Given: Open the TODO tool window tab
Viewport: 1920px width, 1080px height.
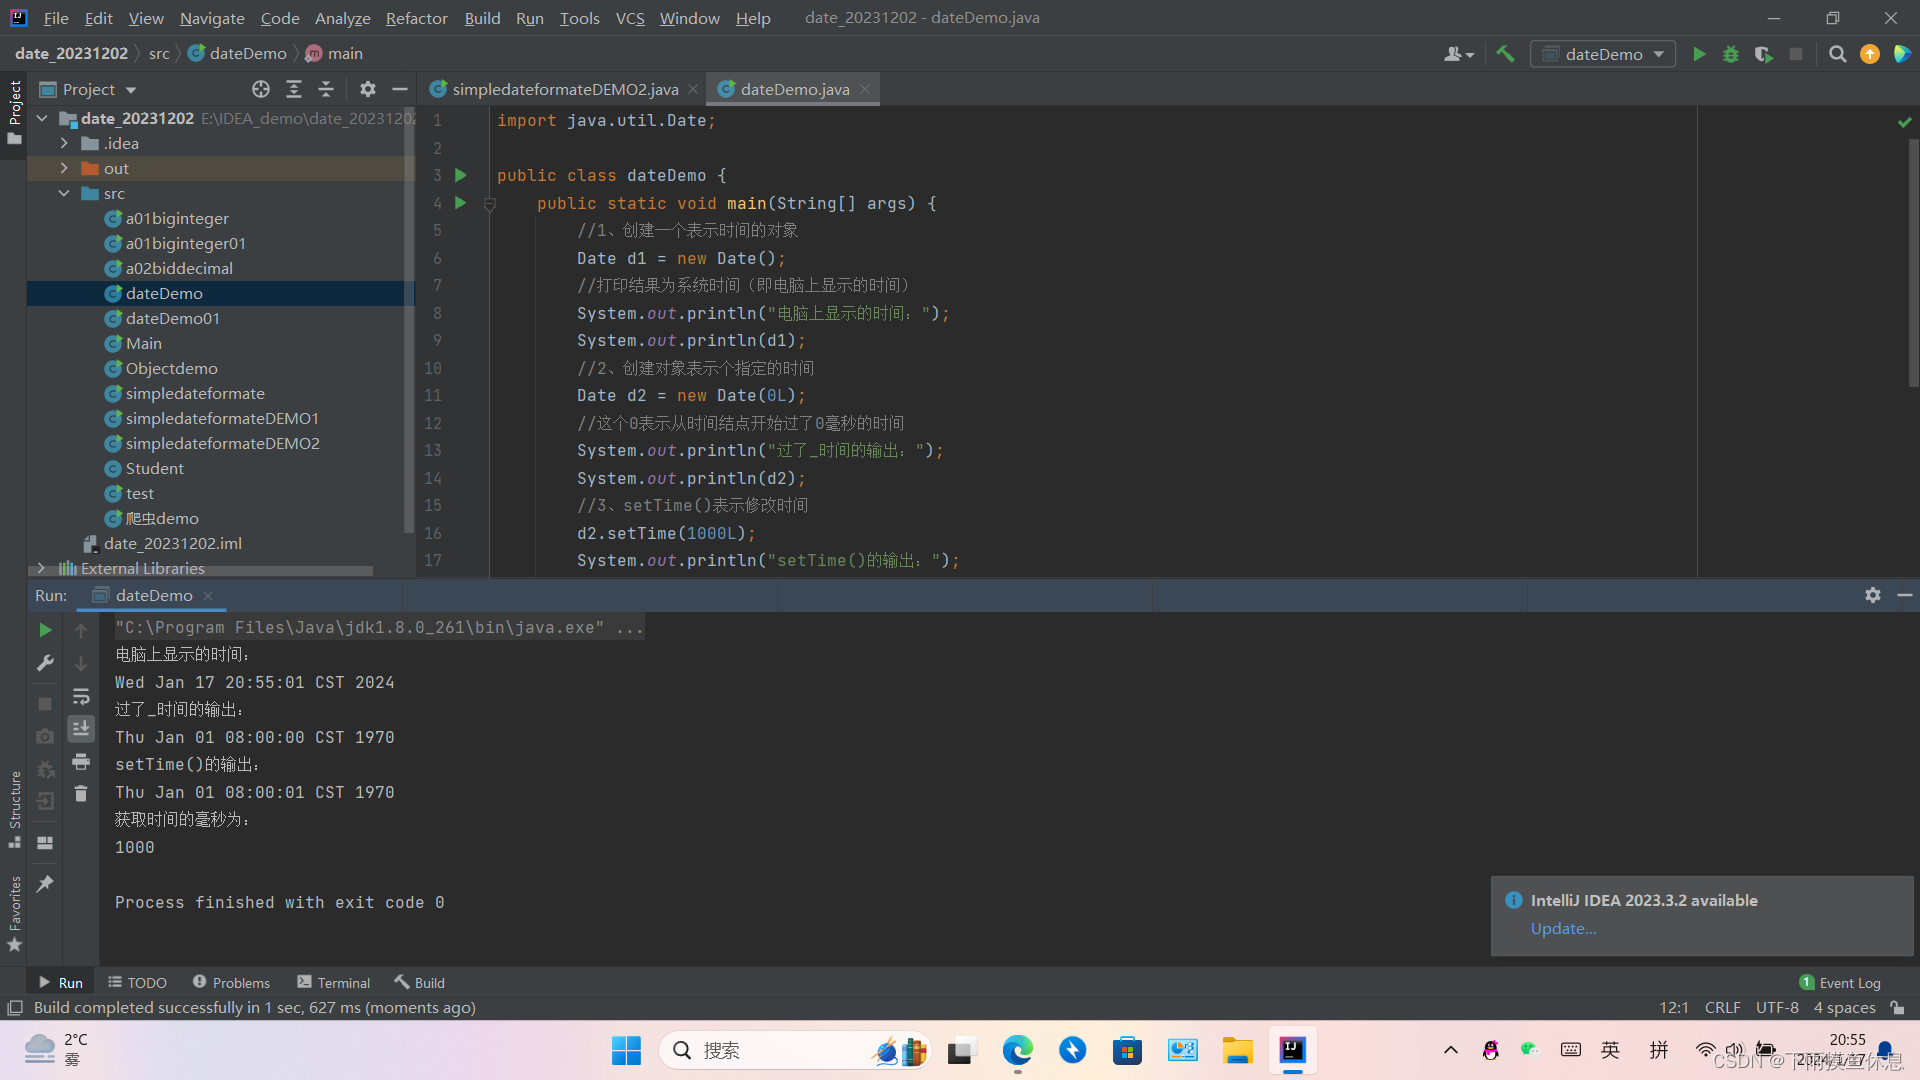Looking at the screenshot, I should pos(137,983).
